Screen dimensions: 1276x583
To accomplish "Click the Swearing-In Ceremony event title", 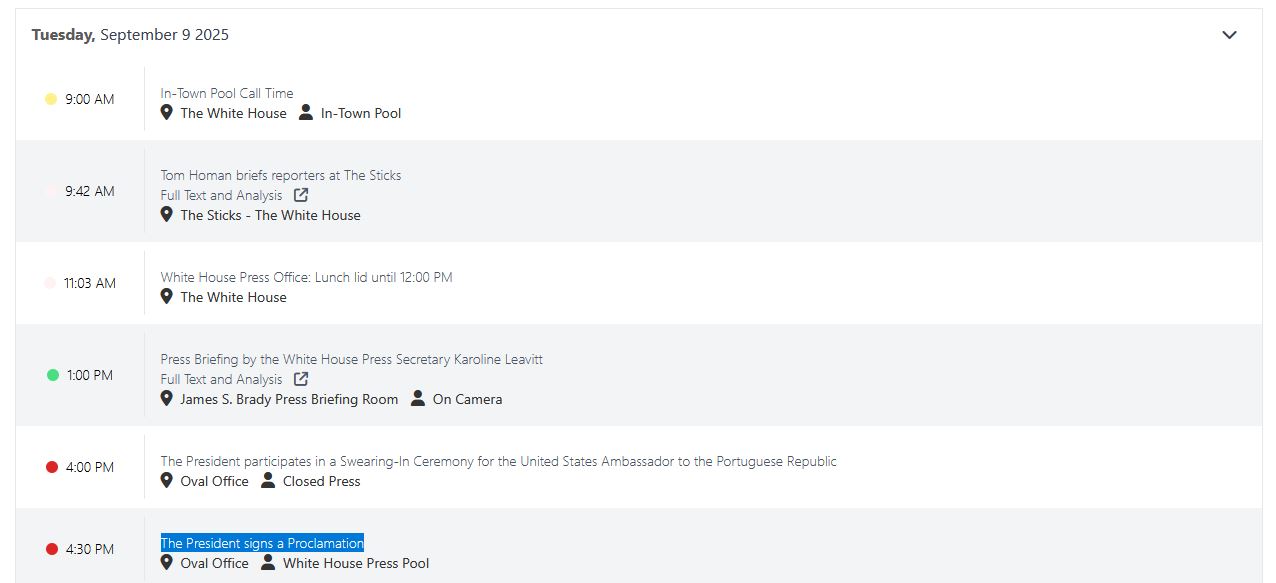I will point(499,461).
